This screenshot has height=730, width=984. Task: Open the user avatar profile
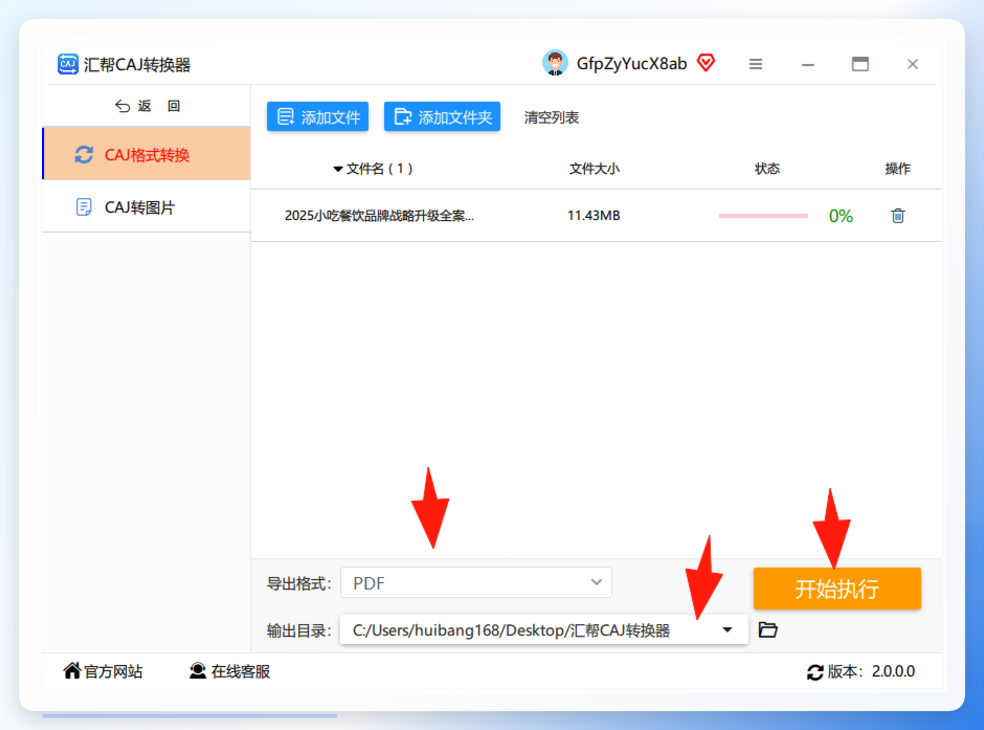pyautogui.click(x=555, y=63)
